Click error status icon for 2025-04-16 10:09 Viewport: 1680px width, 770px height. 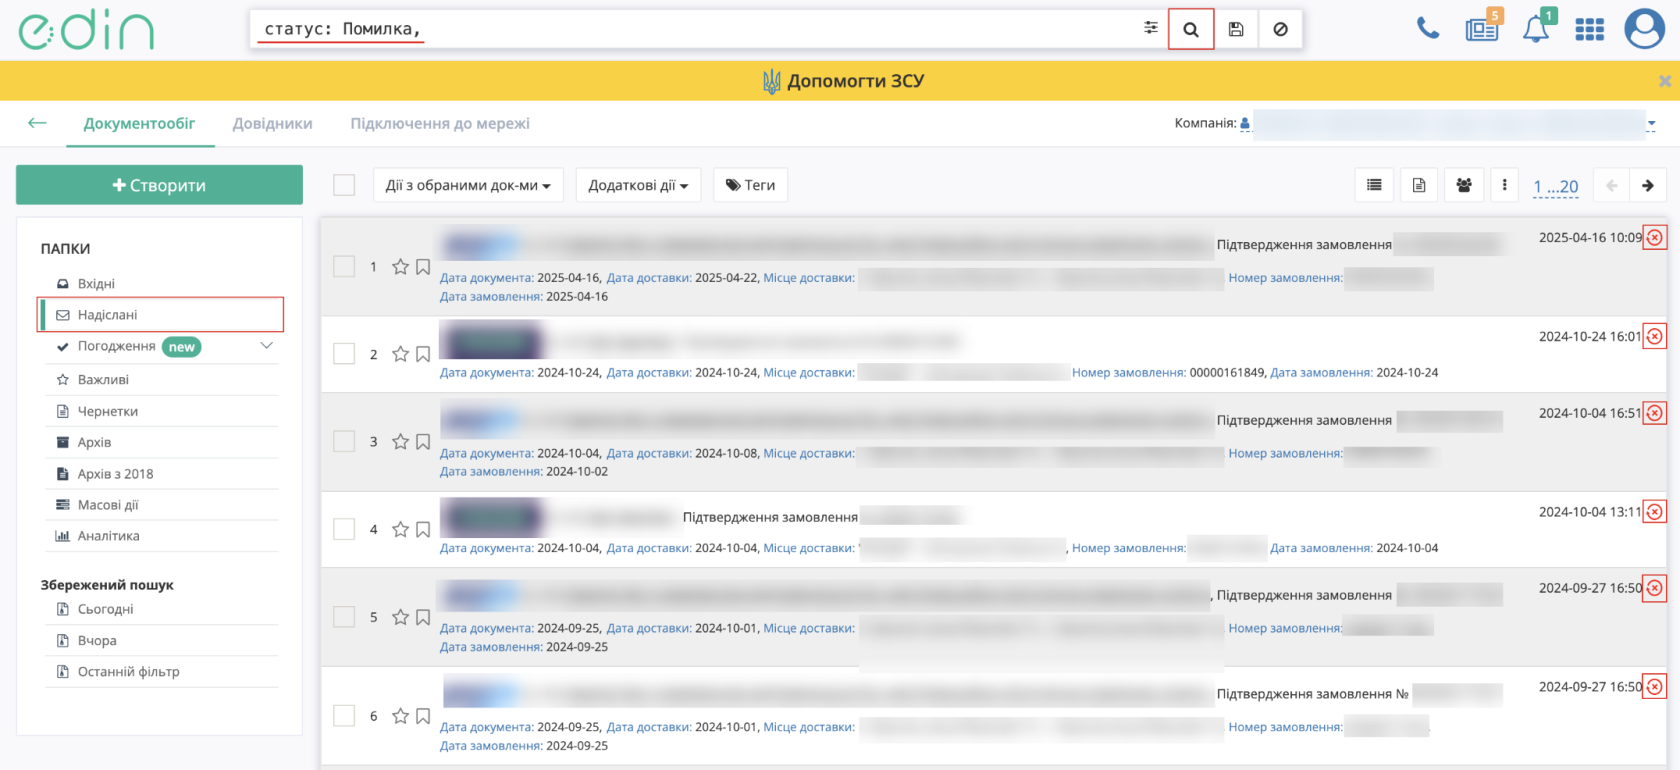click(x=1655, y=238)
